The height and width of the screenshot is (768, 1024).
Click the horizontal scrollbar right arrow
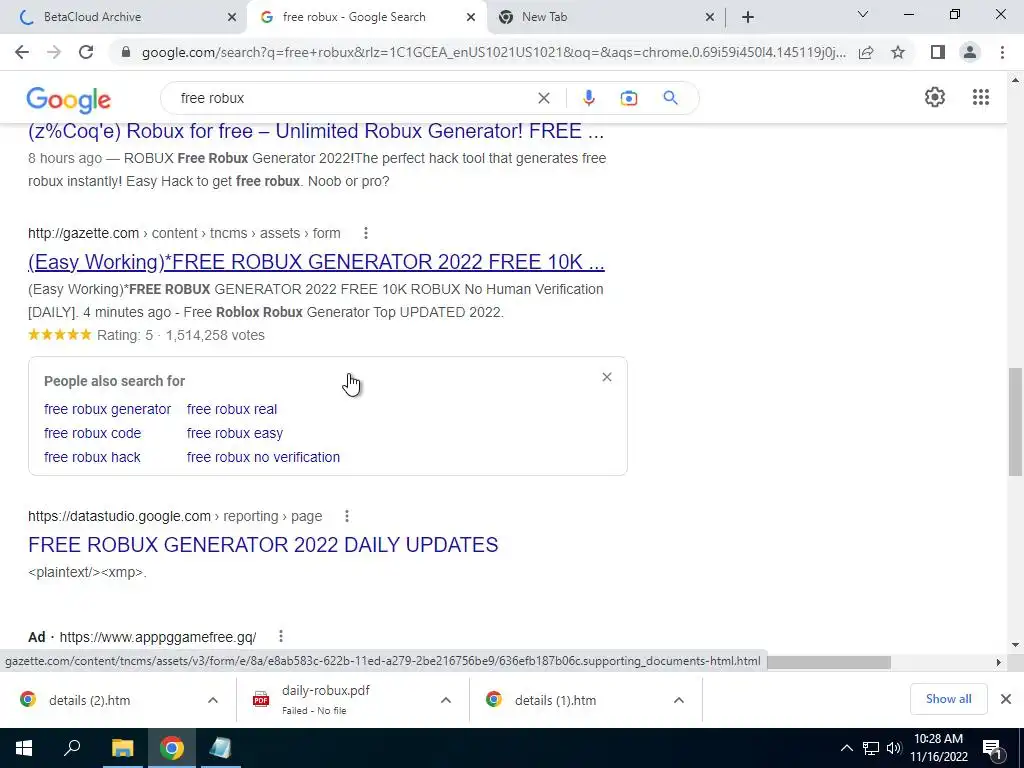coord(999,662)
